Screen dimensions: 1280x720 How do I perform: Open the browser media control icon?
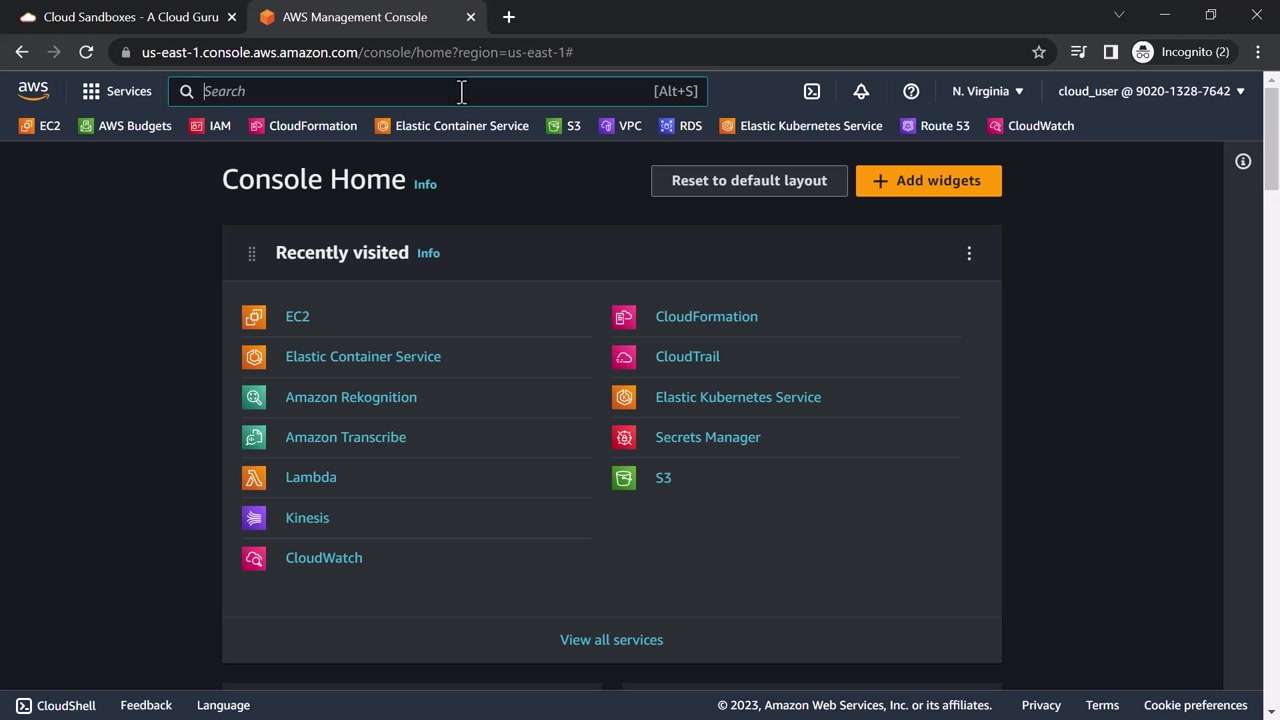pos(1078,52)
